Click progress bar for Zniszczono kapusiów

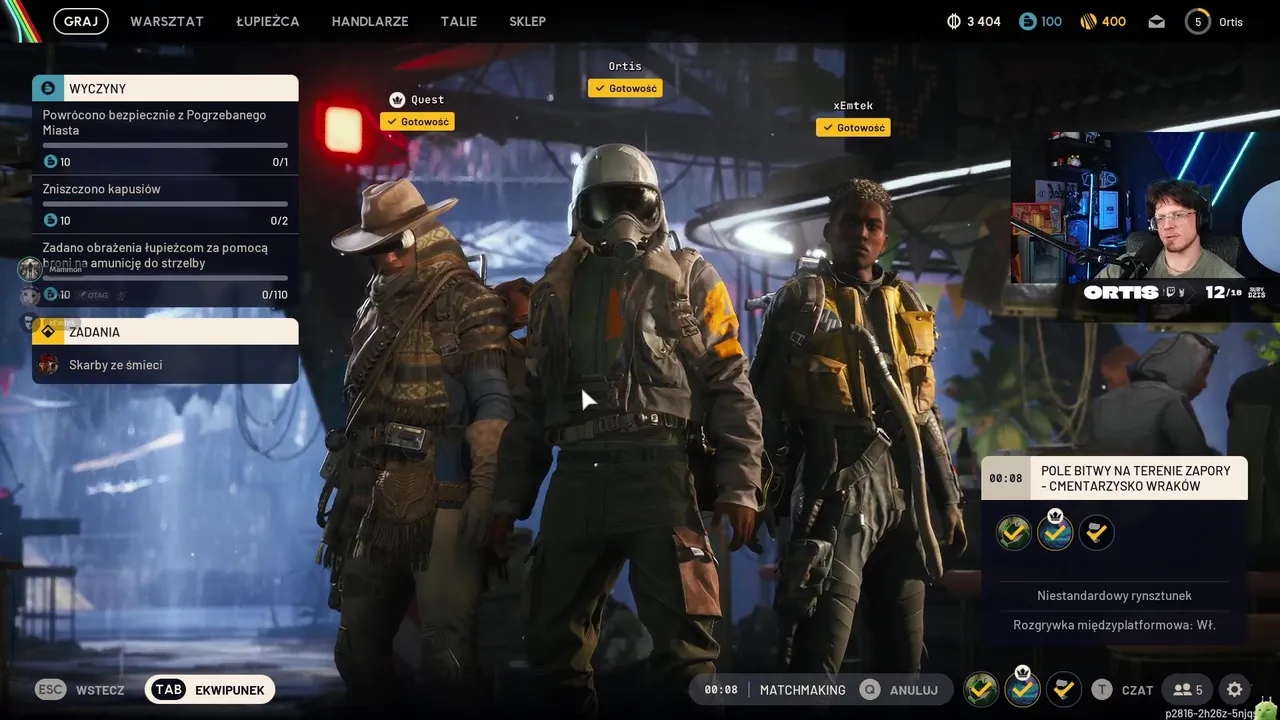pos(165,204)
